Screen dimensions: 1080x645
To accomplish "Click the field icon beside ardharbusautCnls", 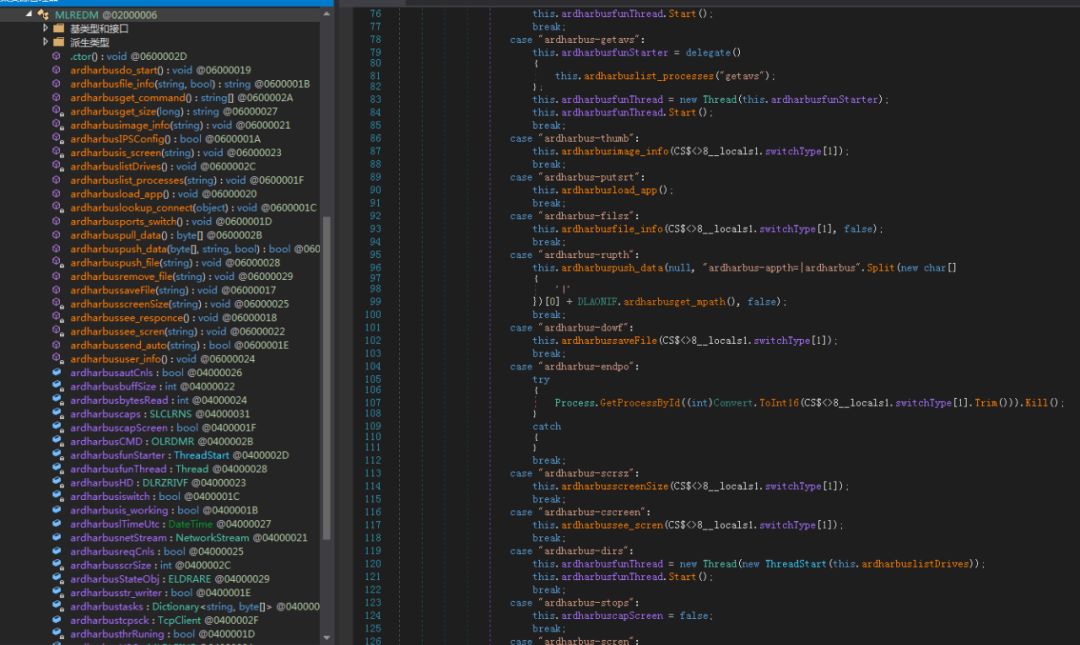I will [x=57, y=373].
